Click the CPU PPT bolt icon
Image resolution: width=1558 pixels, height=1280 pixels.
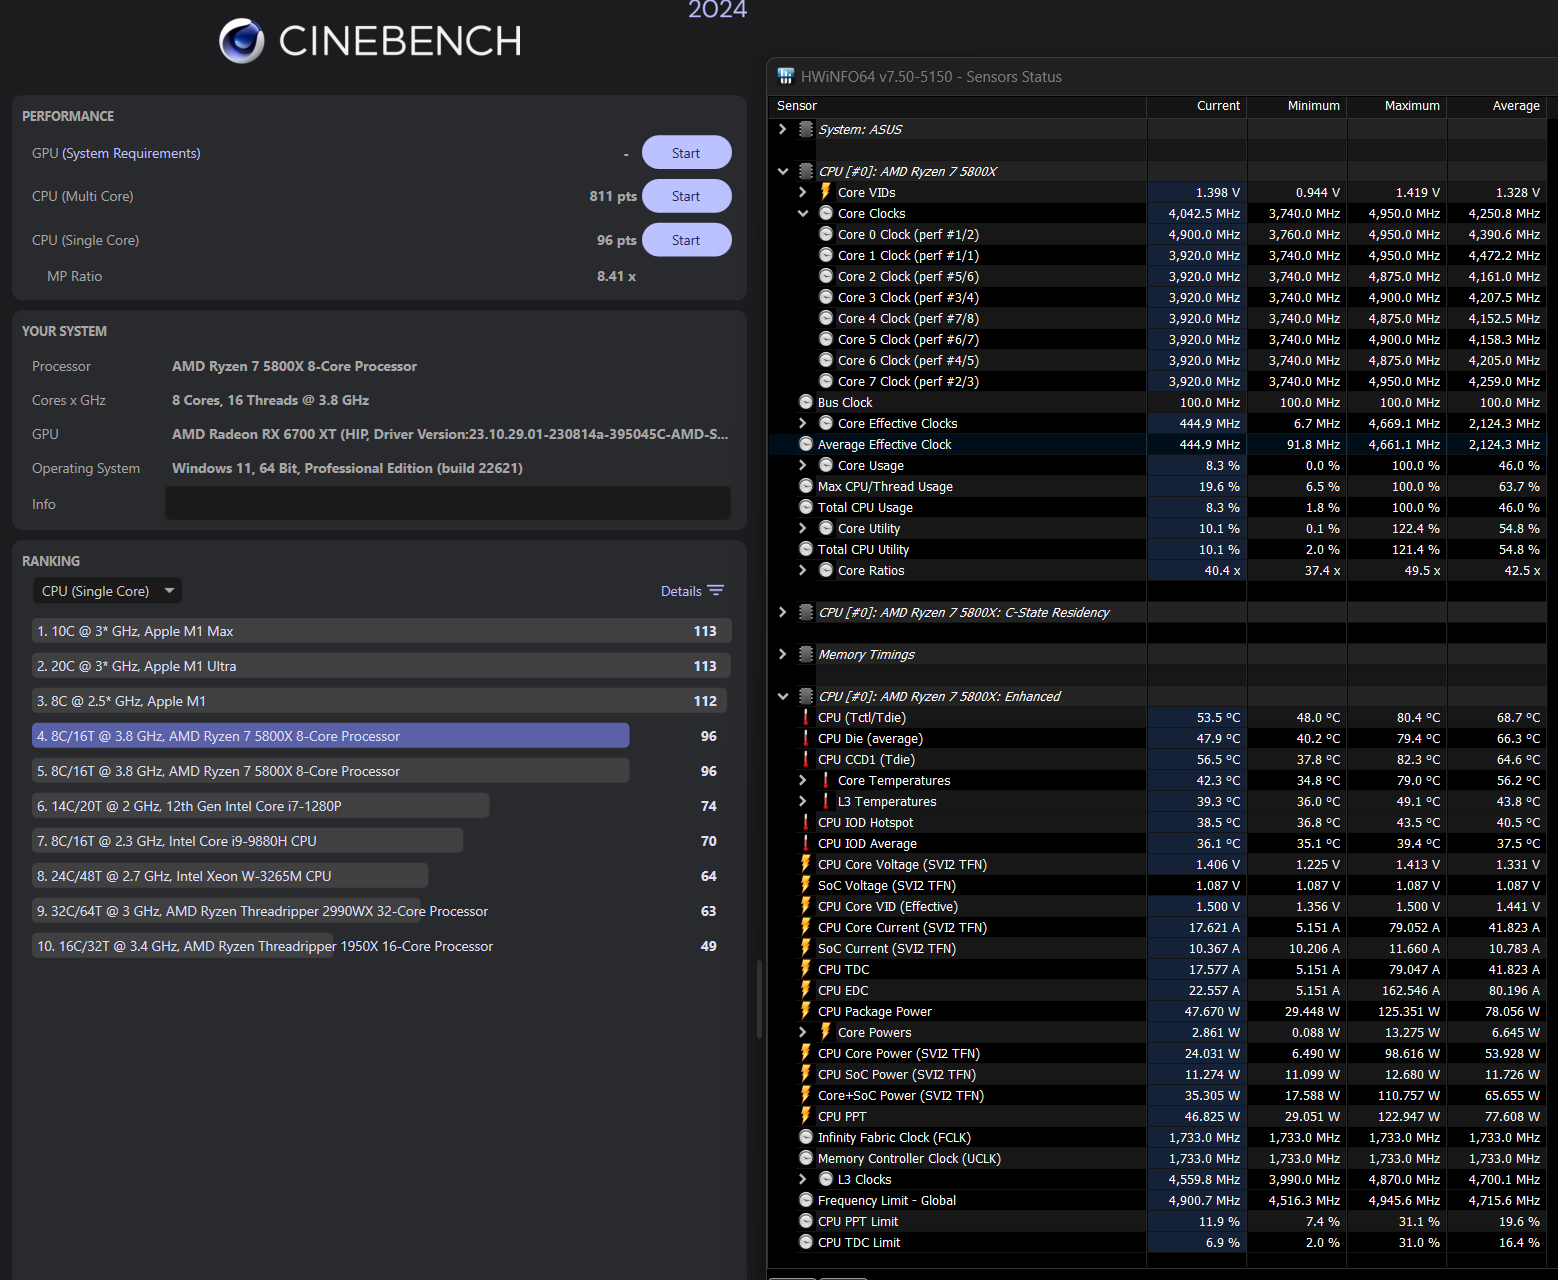pos(806,1116)
